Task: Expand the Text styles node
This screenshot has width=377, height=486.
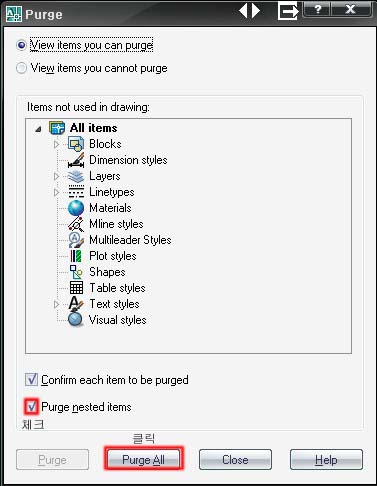Action: [56, 304]
